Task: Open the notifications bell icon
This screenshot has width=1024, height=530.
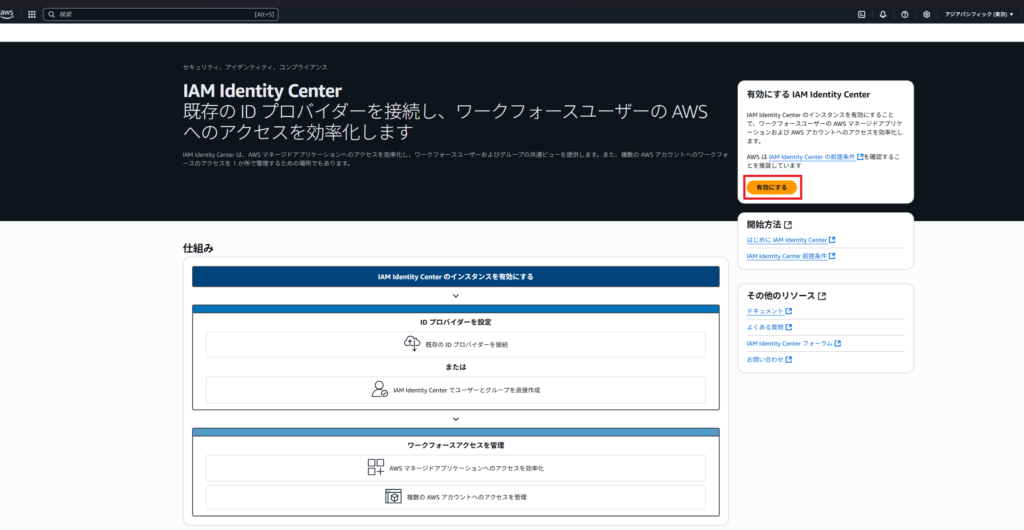Action: 883,14
